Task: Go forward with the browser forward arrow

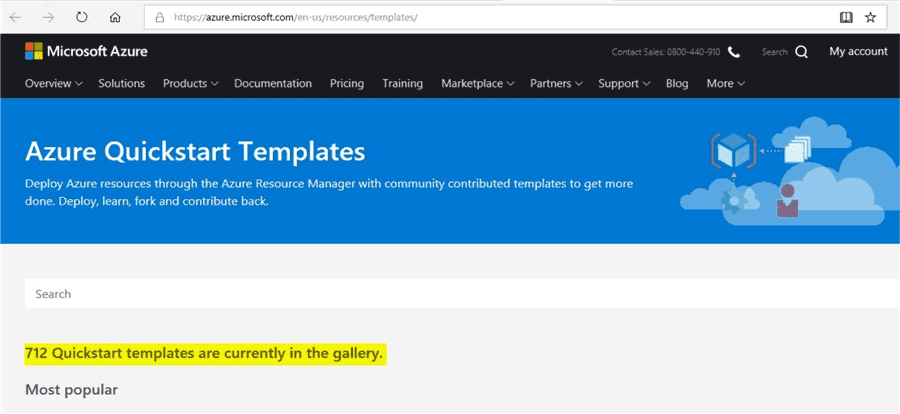Action: (x=49, y=18)
